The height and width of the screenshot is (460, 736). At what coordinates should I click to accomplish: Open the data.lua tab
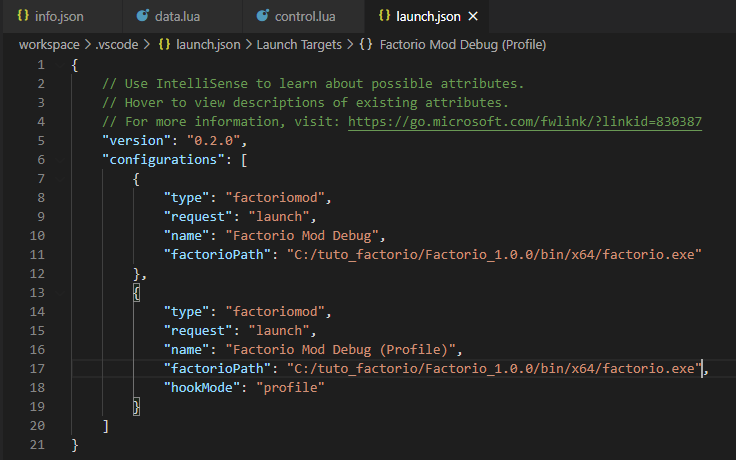(x=183, y=17)
